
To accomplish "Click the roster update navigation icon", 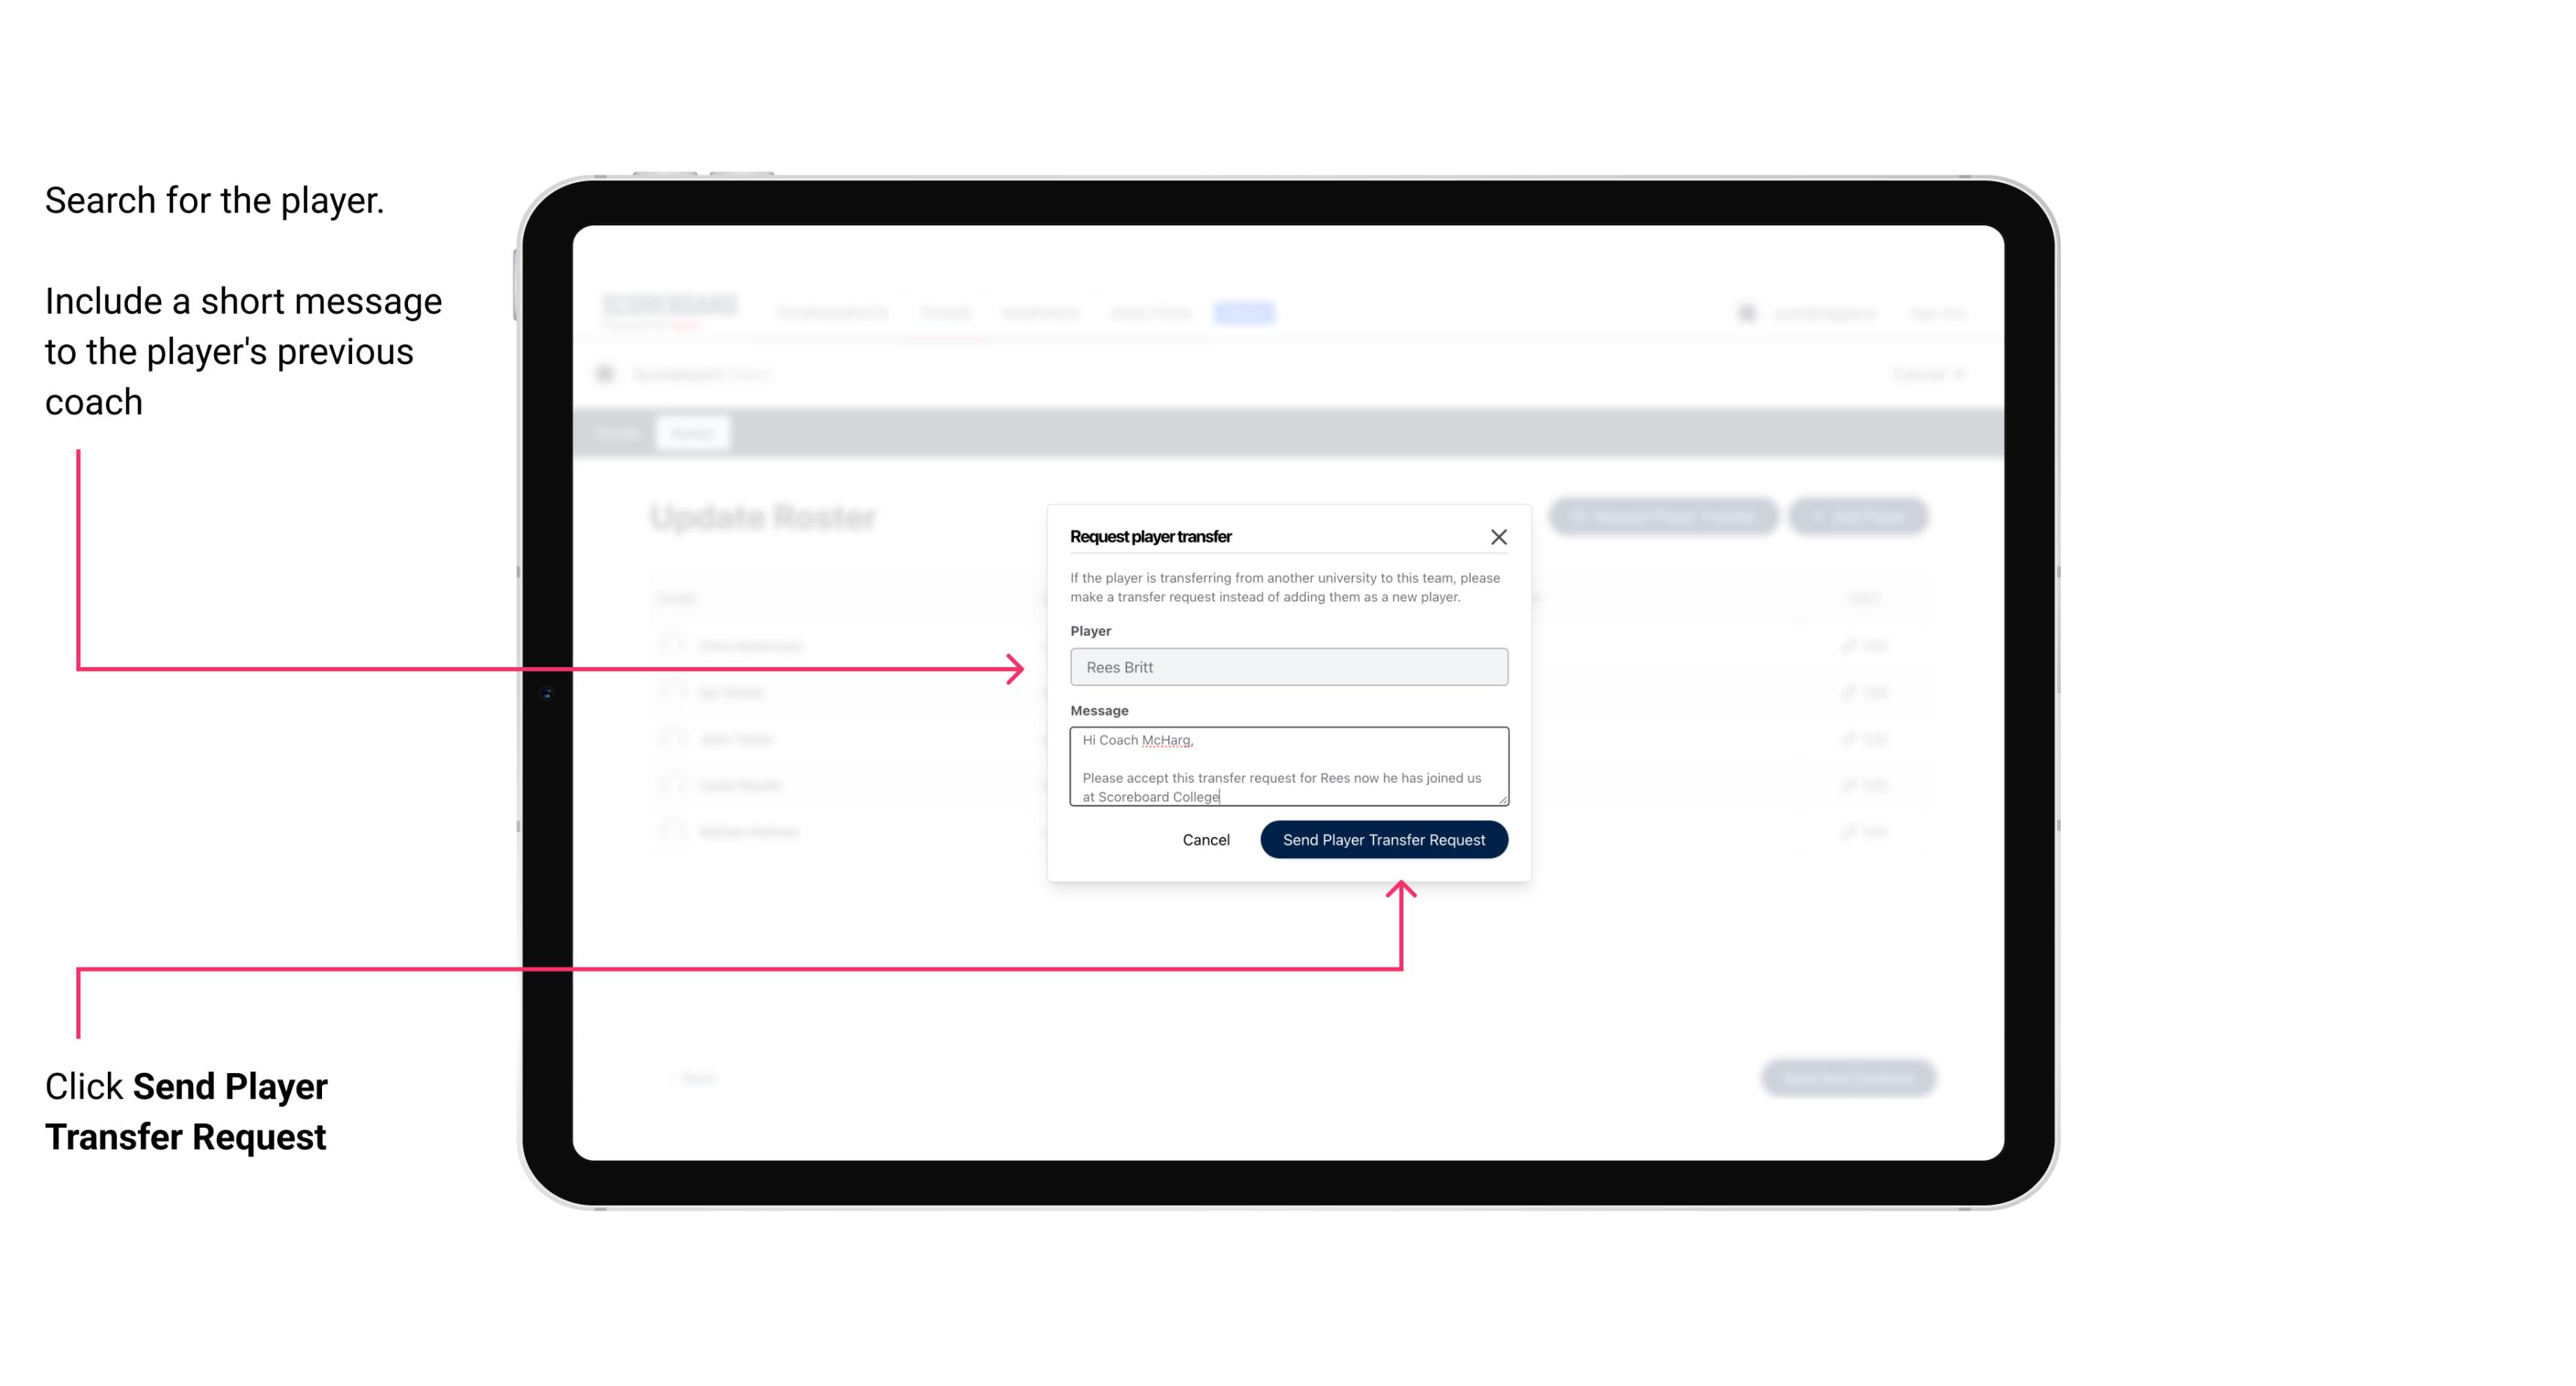I will coord(691,432).
